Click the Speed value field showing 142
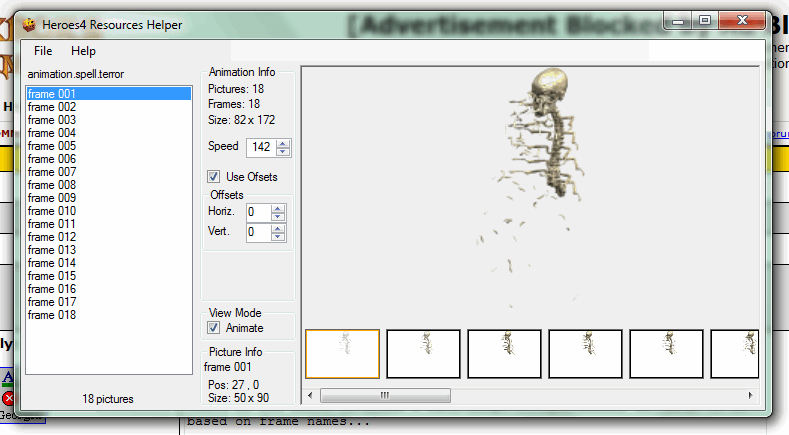 click(261, 147)
